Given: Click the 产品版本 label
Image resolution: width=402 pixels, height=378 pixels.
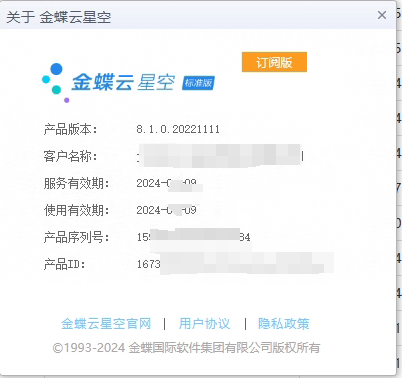Looking at the screenshot, I should [70, 129].
